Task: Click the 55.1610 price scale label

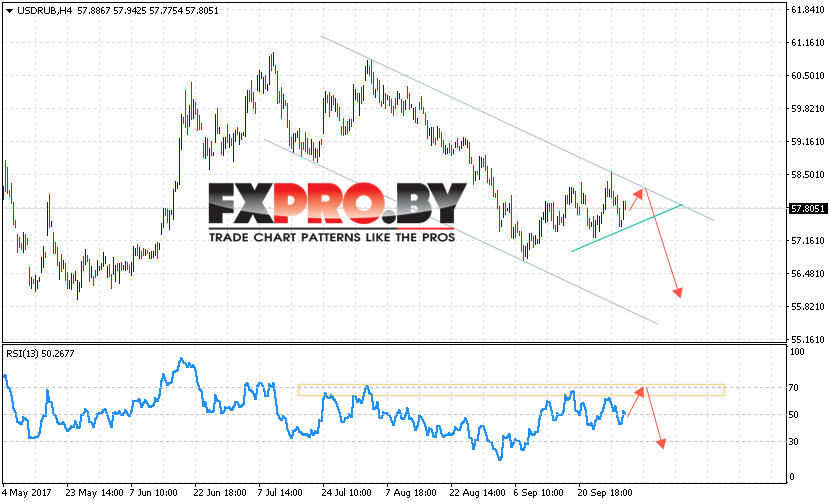Action: pos(807,340)
